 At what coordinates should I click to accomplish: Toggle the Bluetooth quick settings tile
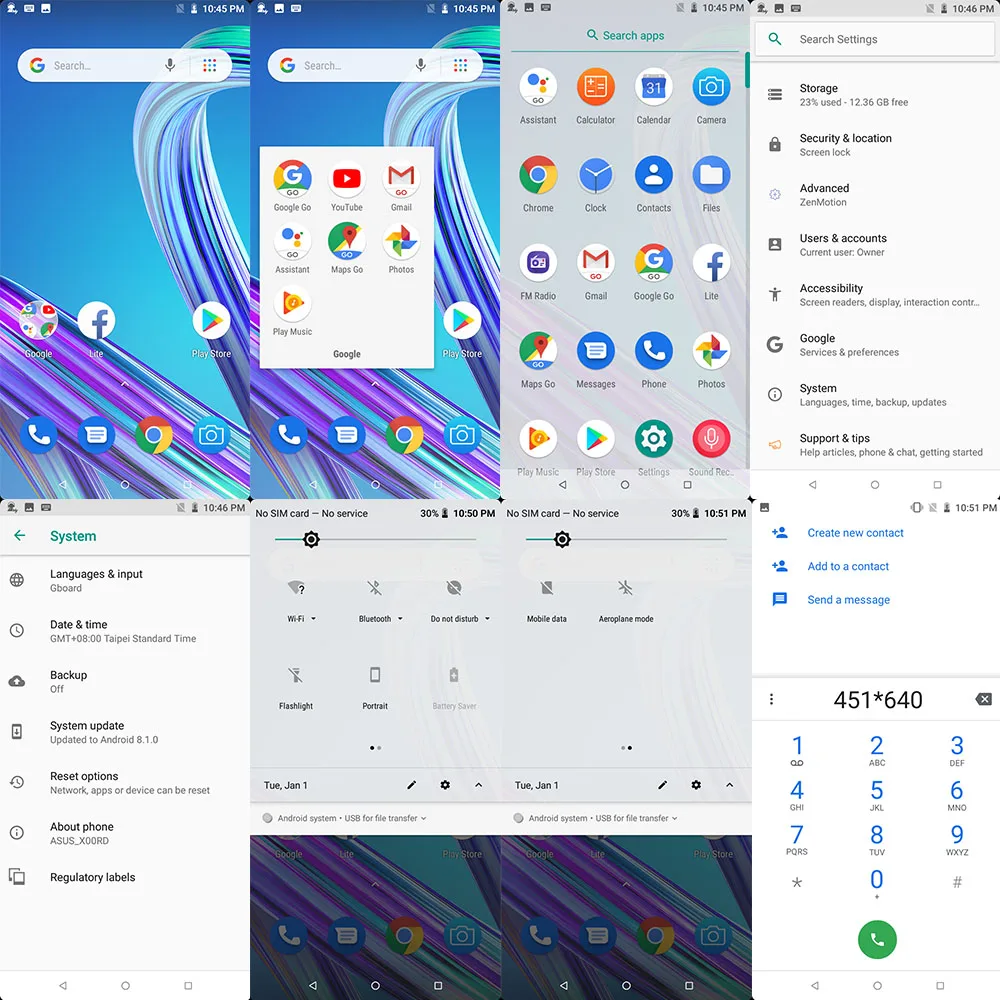click(375, 587)
